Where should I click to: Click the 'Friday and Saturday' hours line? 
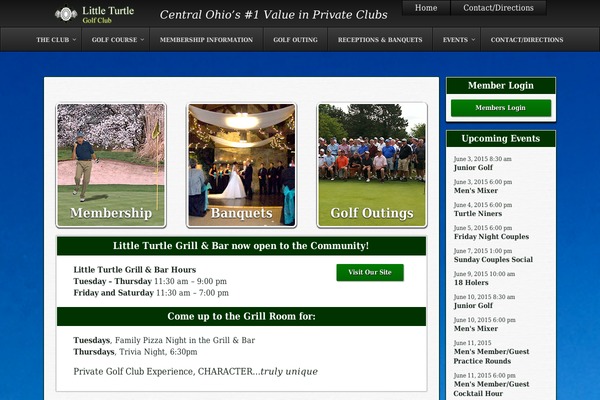pos(151,293)
